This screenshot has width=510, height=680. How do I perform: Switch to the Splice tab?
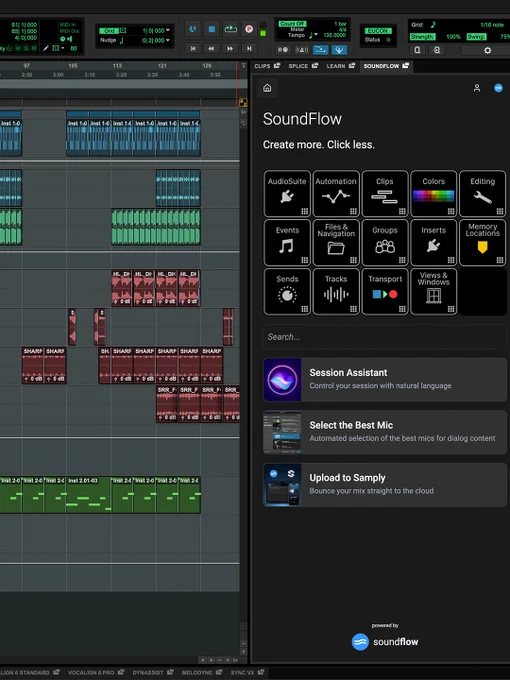(303, 66)
